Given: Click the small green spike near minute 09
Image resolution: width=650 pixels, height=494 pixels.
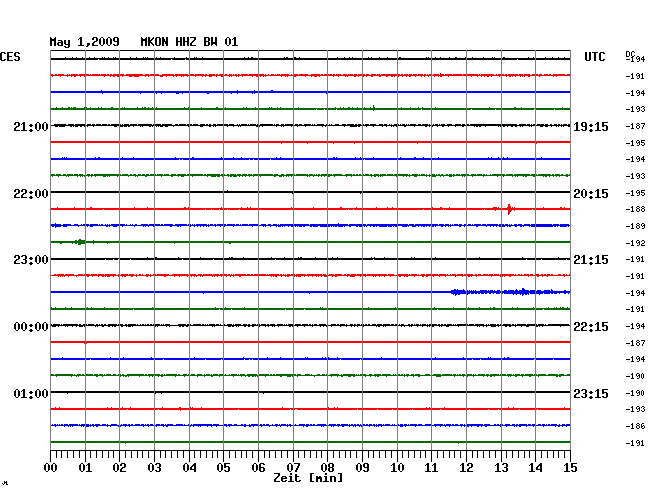Looking at the screenshot, I should [x=374, y=108].
